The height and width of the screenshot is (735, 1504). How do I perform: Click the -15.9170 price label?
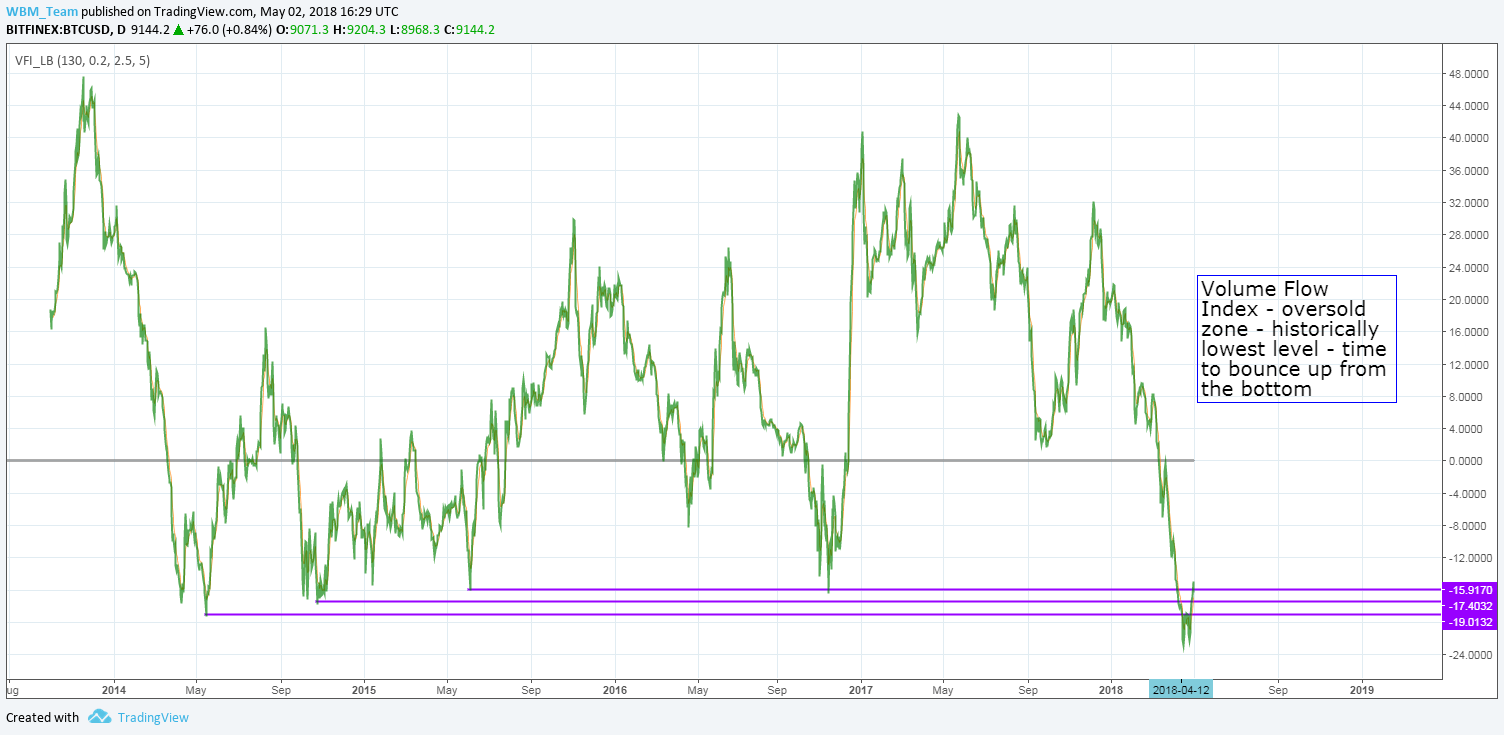pos(1469,590)
